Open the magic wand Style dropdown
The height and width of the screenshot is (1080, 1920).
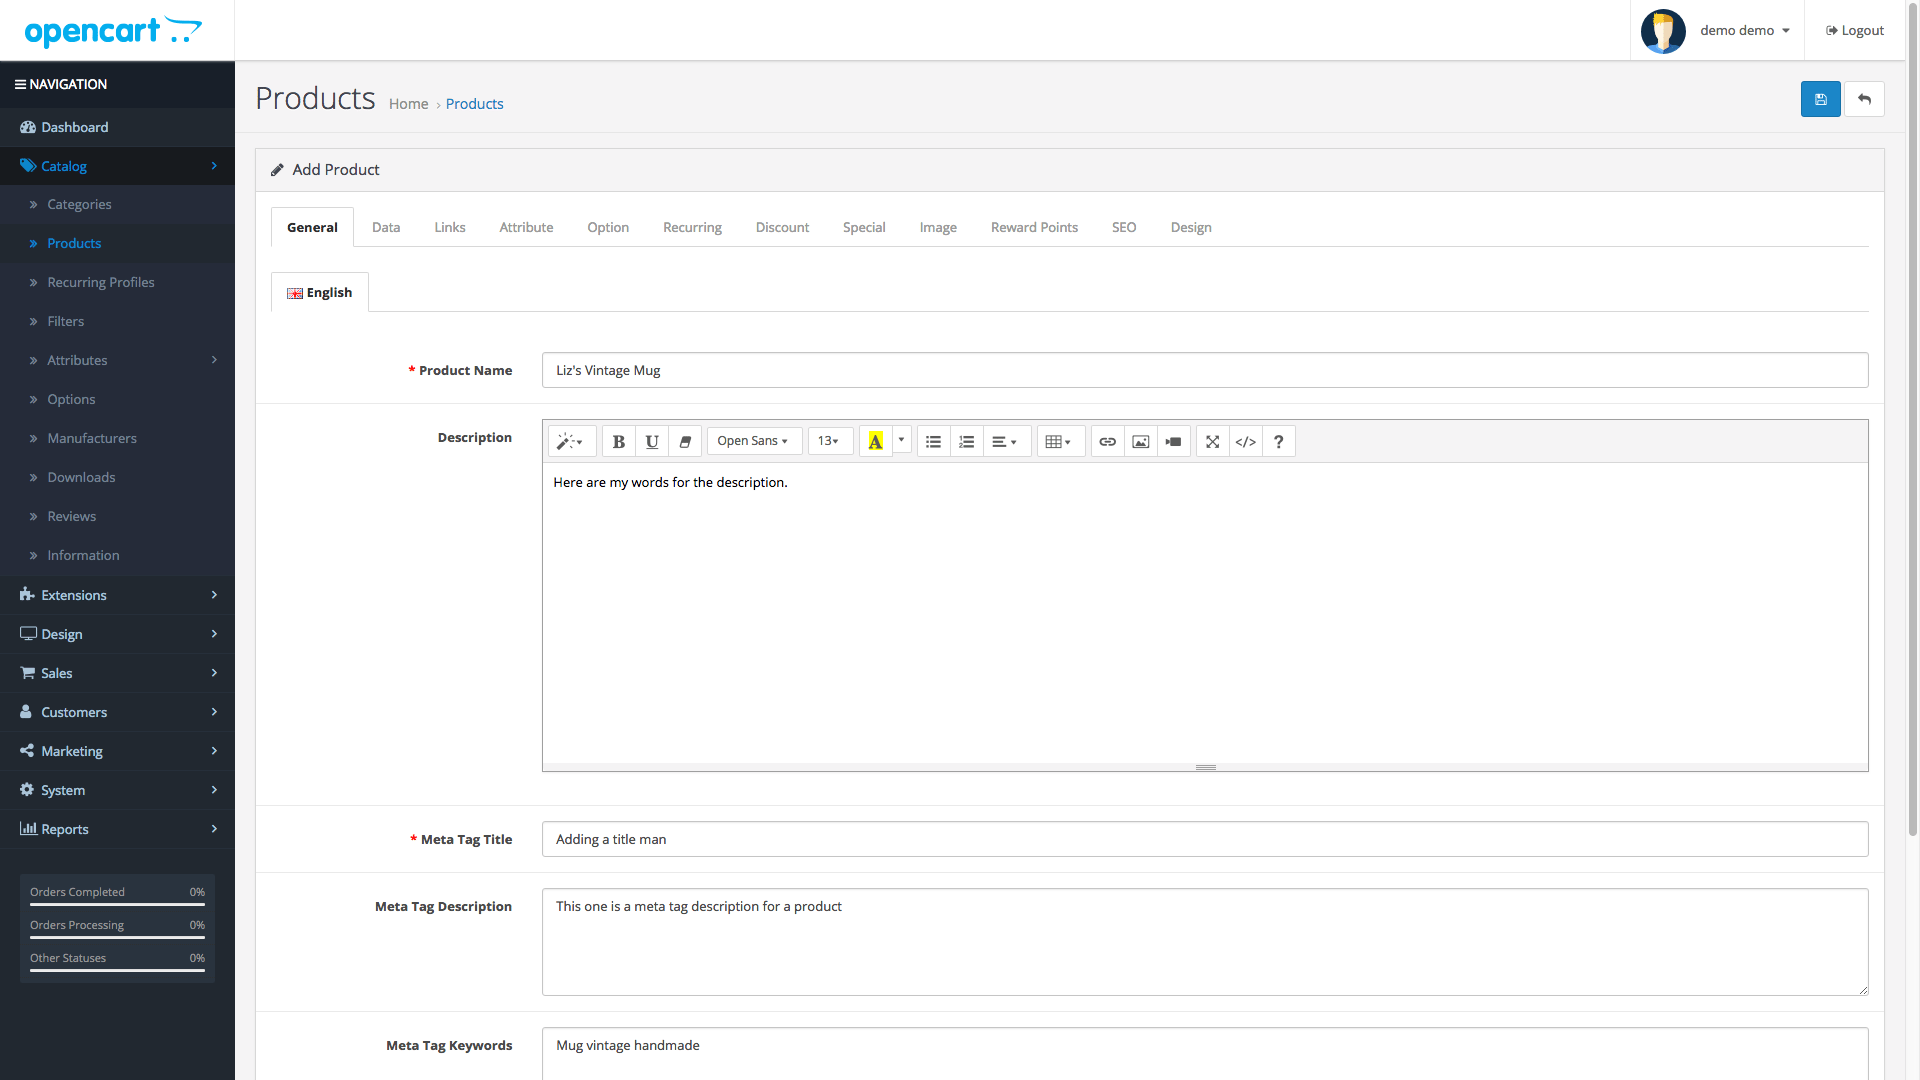tap(572, 441)
